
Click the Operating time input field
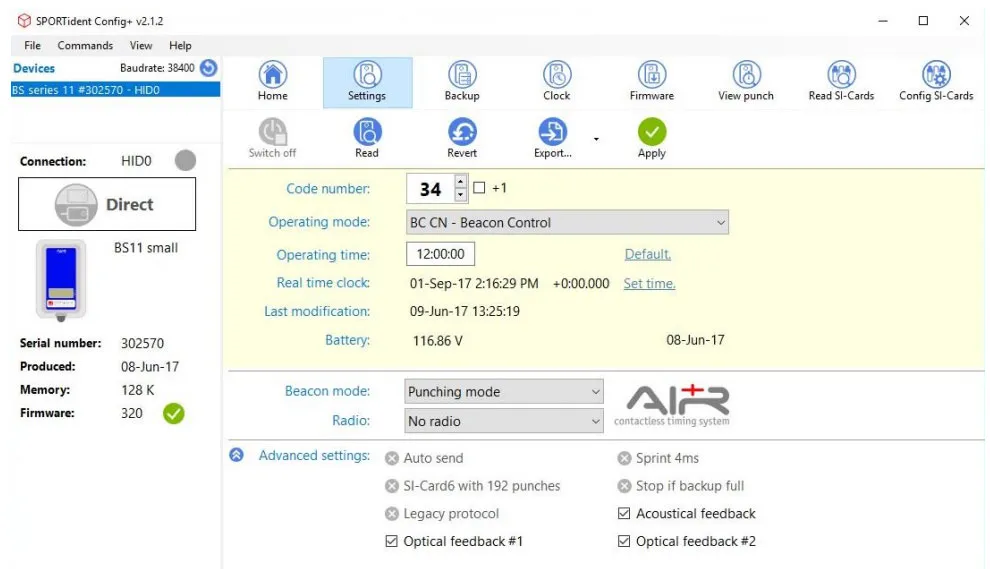pos(440,254)
